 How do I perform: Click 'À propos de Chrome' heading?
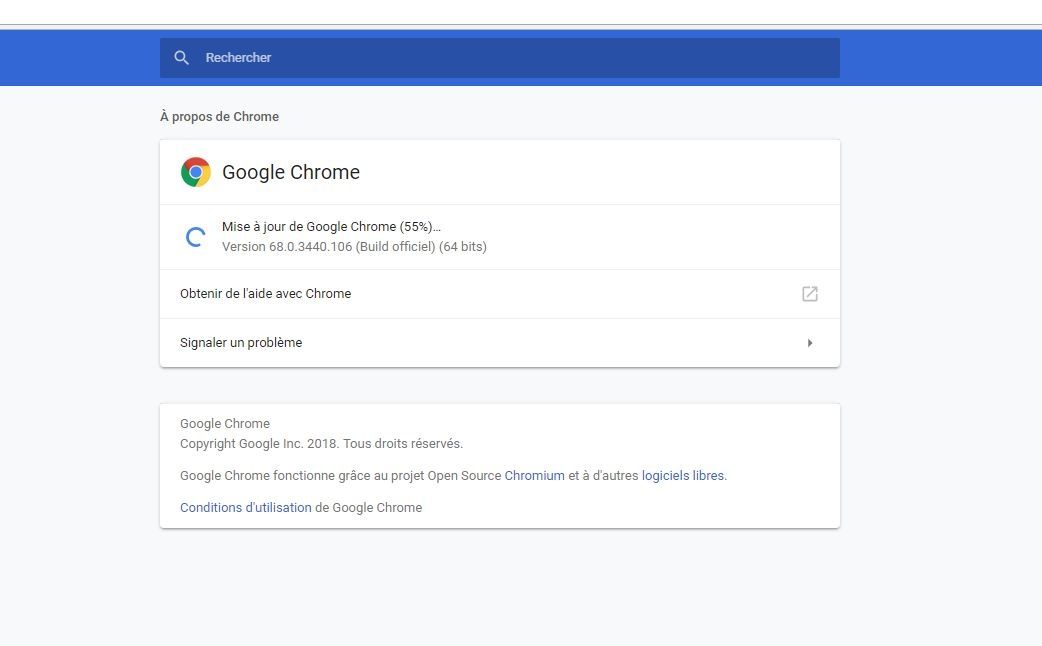219,116
